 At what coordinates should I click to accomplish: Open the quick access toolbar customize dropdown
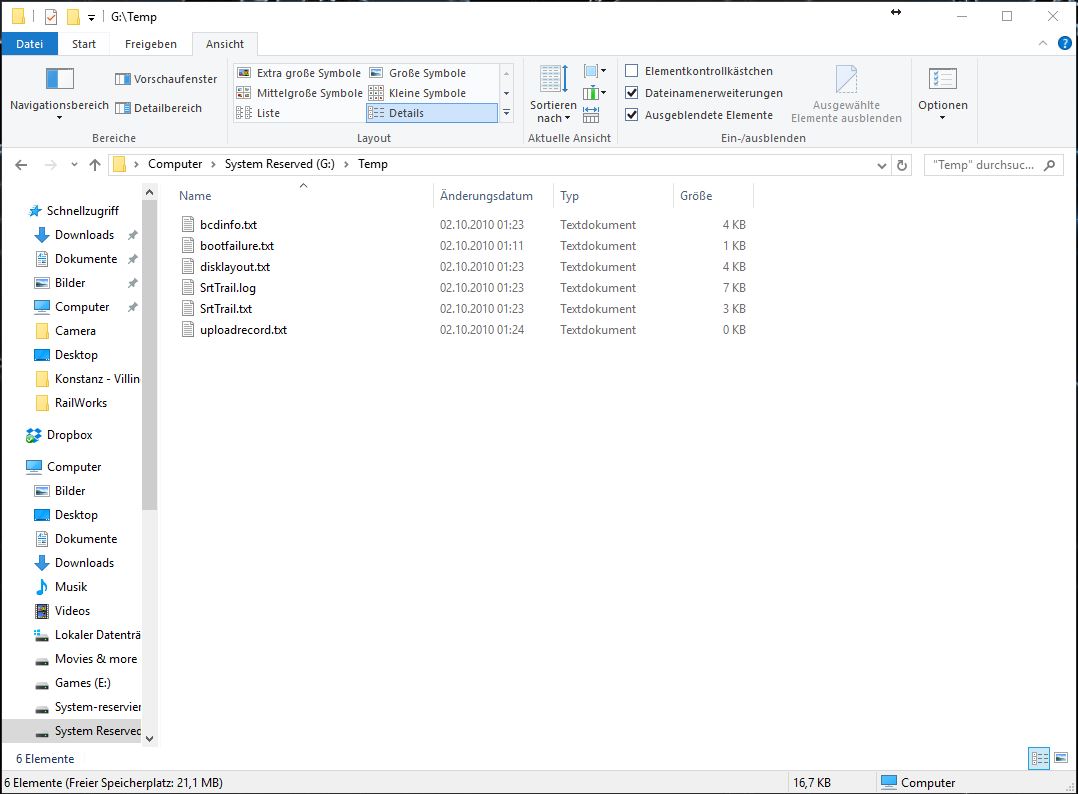[91, 17]
